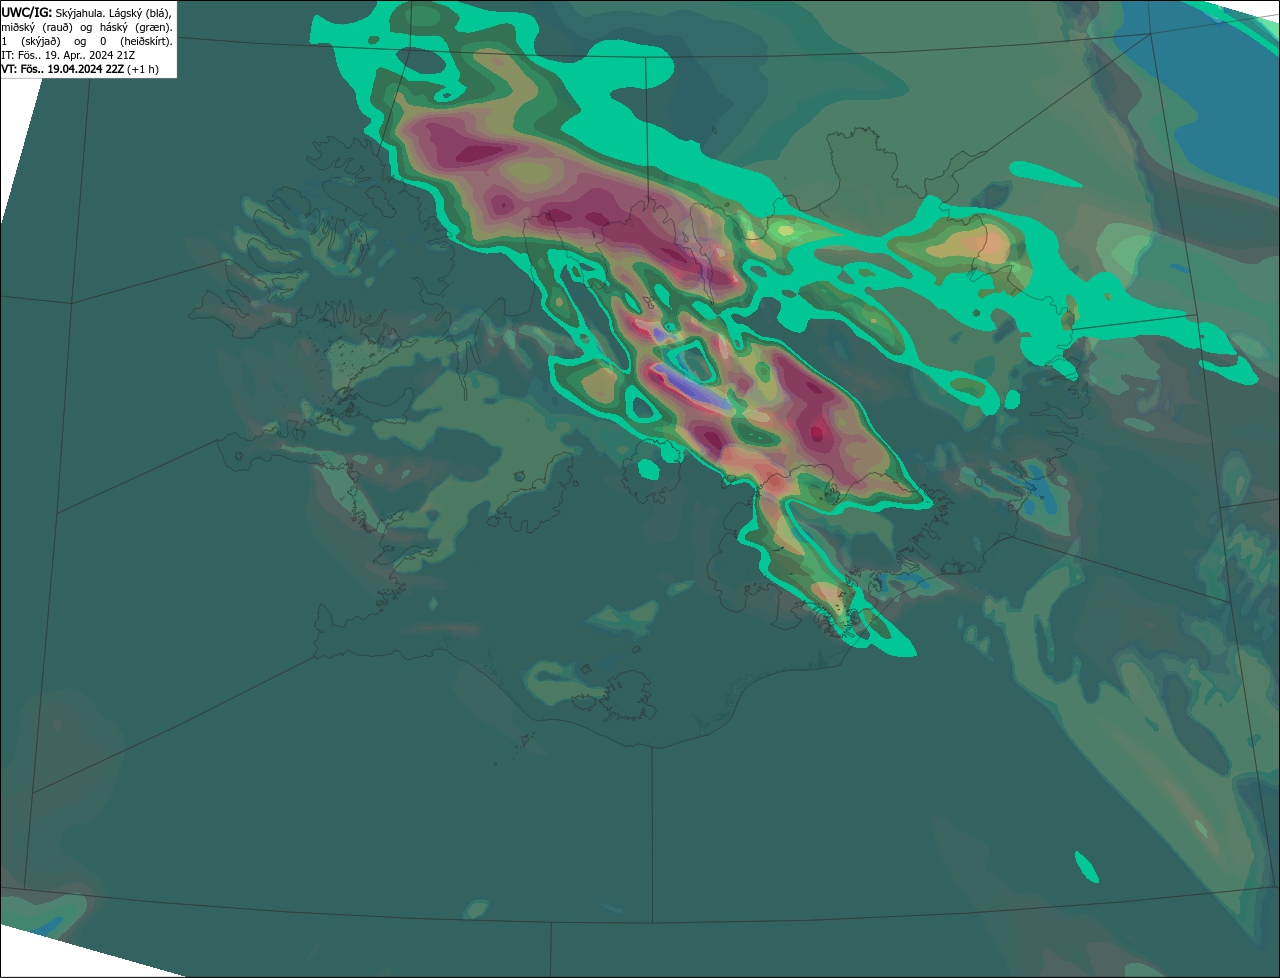The width and height of the screenshot is (1280, 978).
Task: Click the 'Lágský (blá),' legend text
Action: tap(140, 14)
